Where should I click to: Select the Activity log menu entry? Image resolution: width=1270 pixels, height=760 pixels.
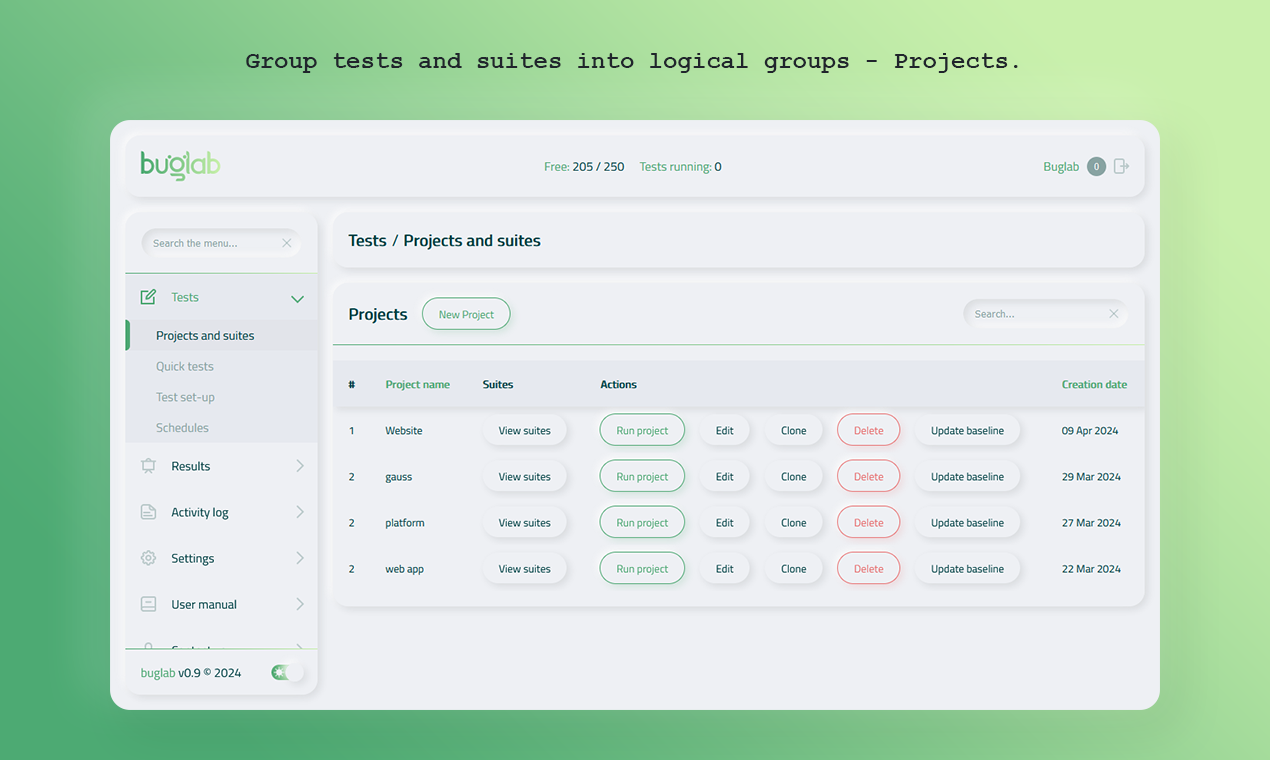point(221,512)
